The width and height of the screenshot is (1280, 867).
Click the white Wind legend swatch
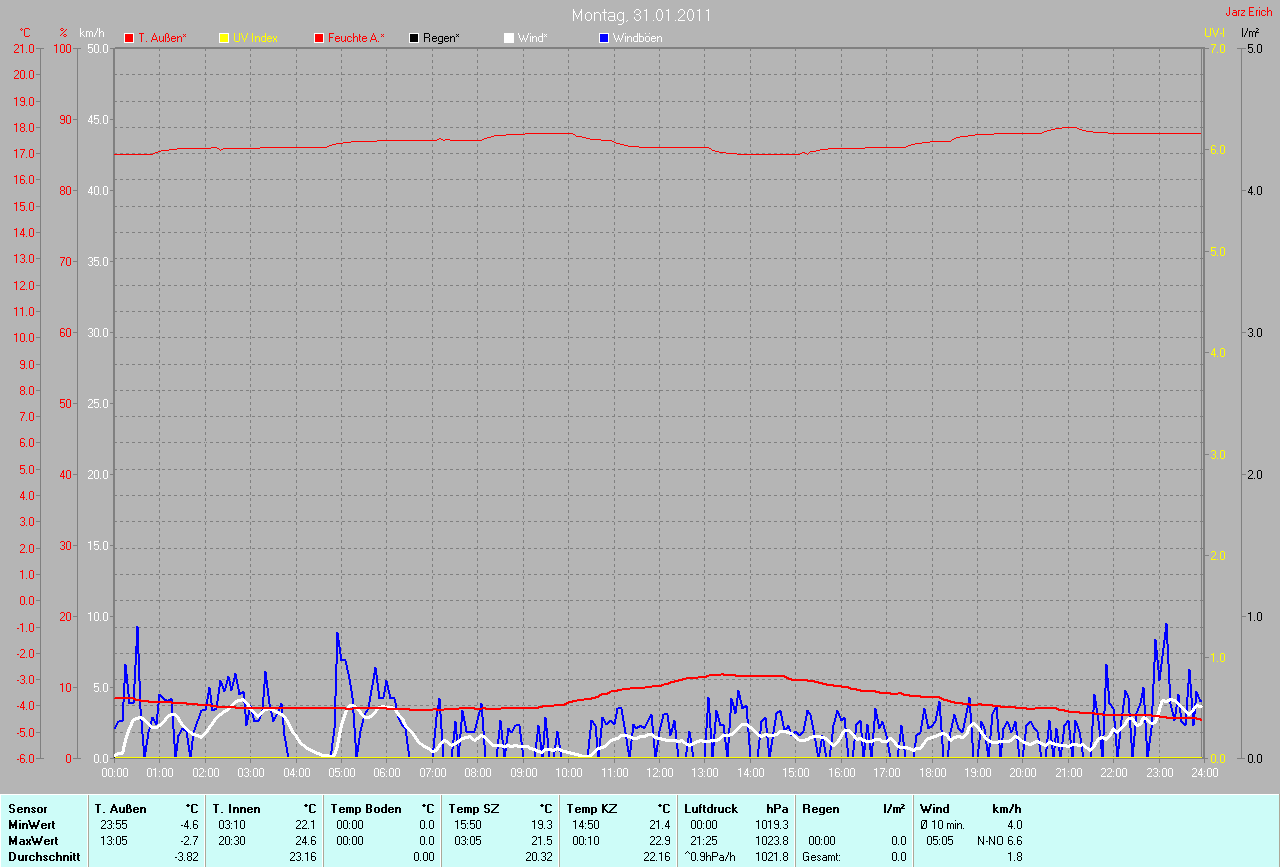coord(509,38)
